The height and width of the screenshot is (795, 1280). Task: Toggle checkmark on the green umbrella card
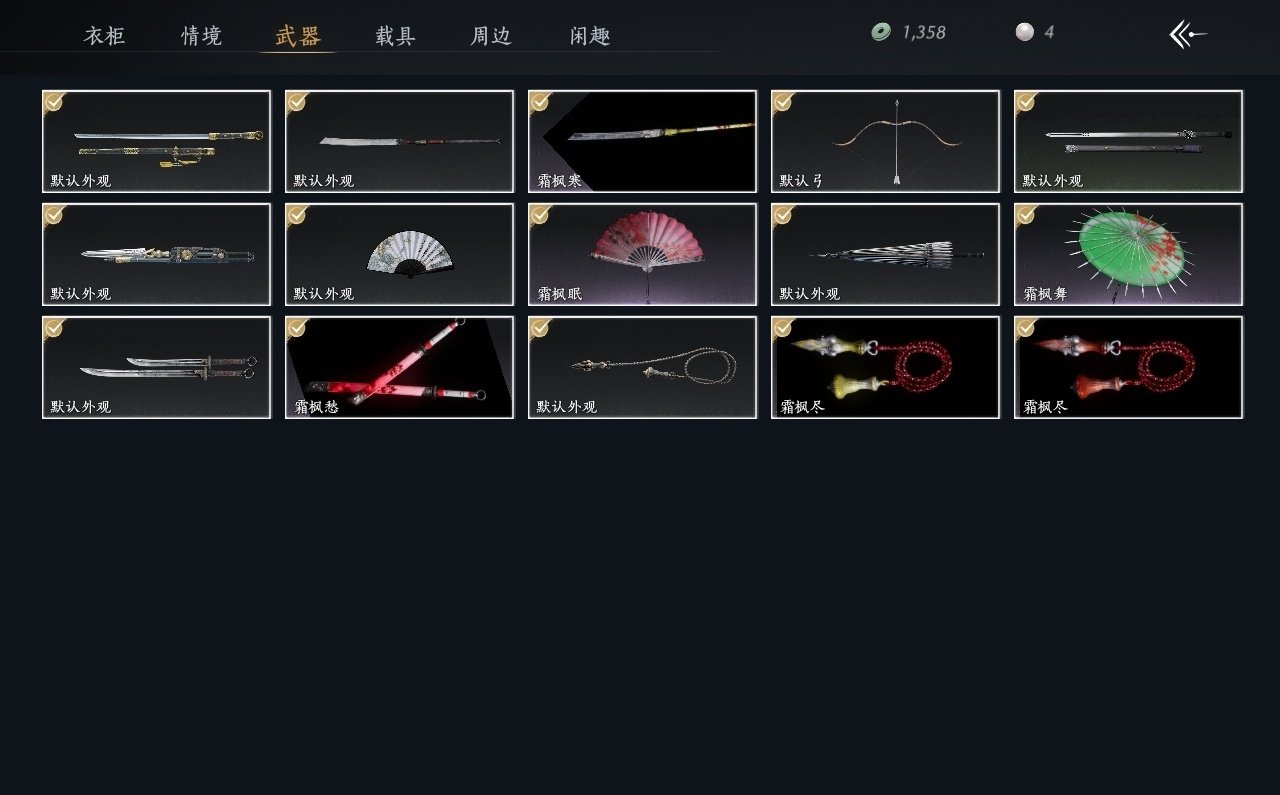1026,214
